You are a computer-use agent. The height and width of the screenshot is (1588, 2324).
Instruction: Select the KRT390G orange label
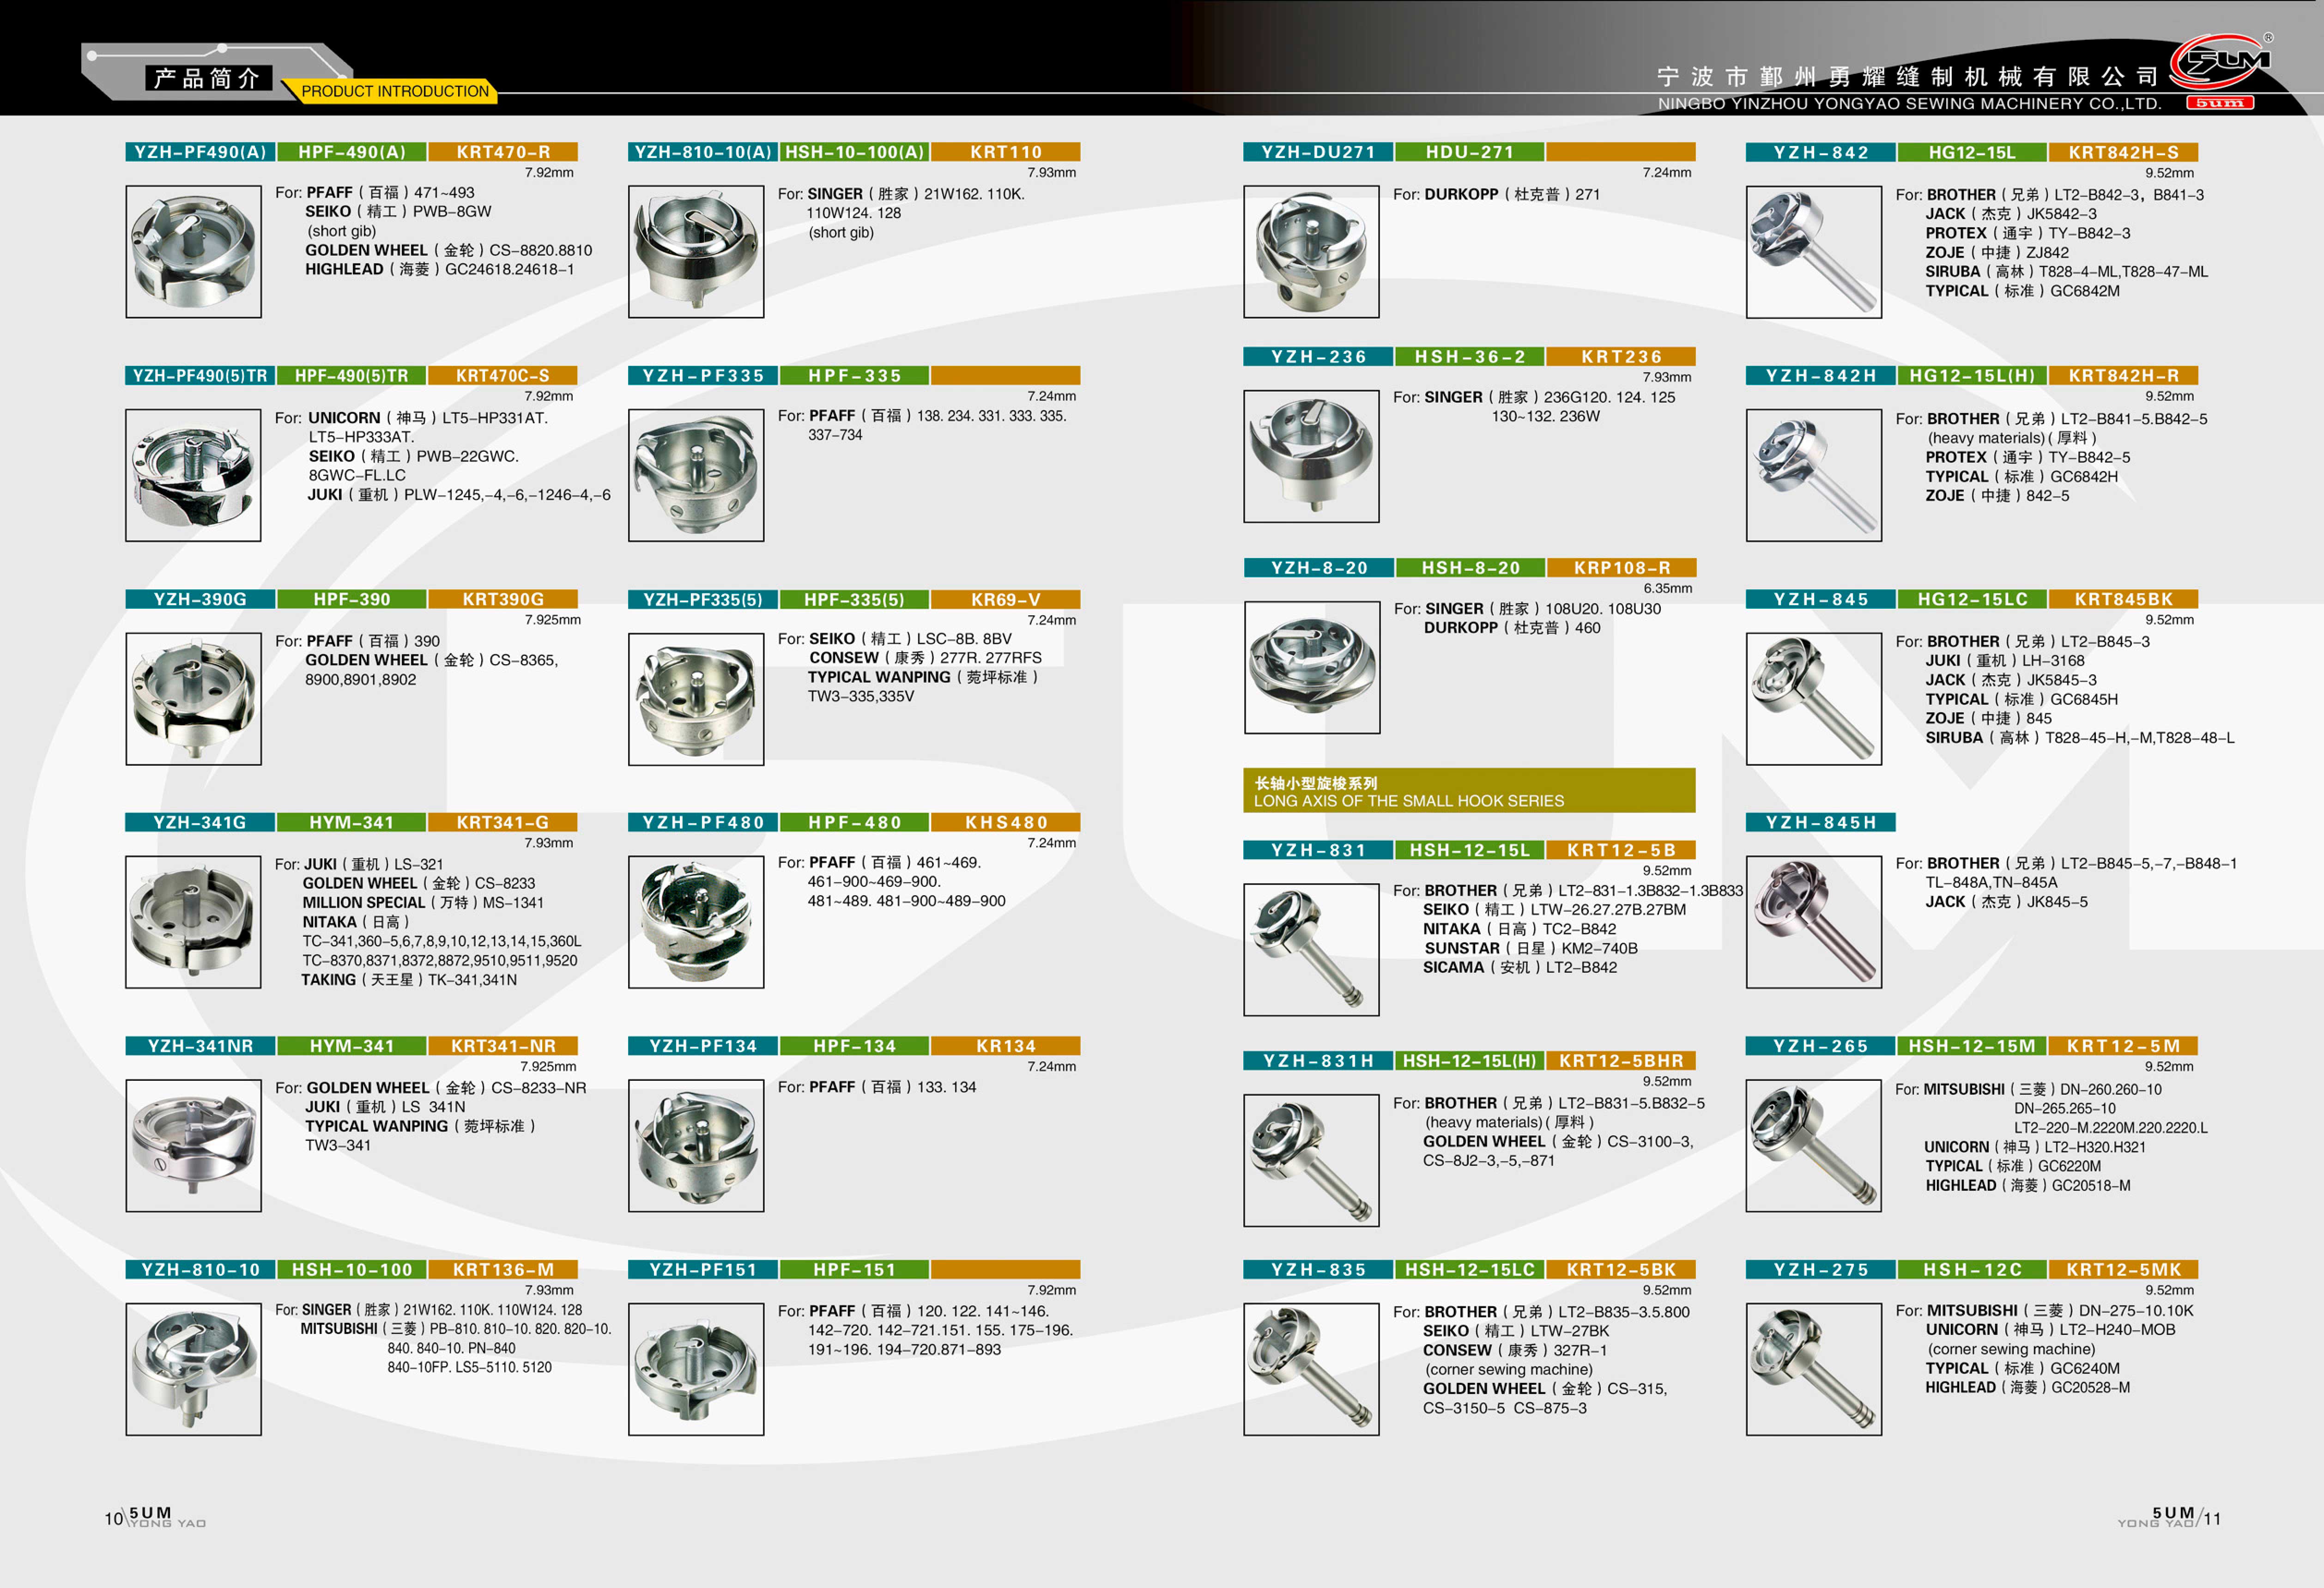503,599
